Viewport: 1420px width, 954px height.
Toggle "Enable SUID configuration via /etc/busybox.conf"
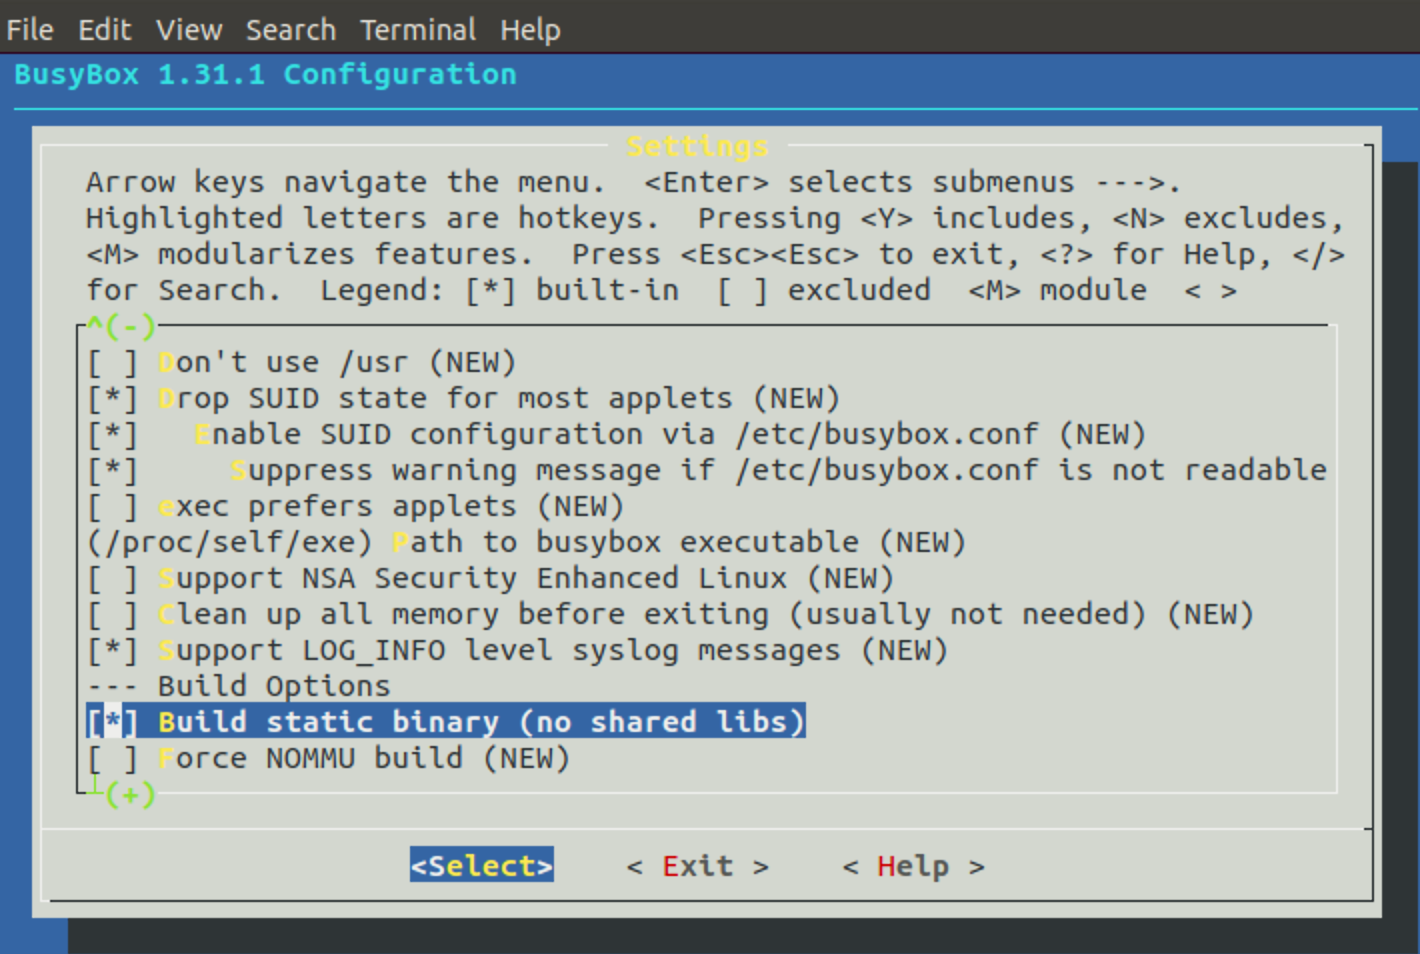click(112, 434)
